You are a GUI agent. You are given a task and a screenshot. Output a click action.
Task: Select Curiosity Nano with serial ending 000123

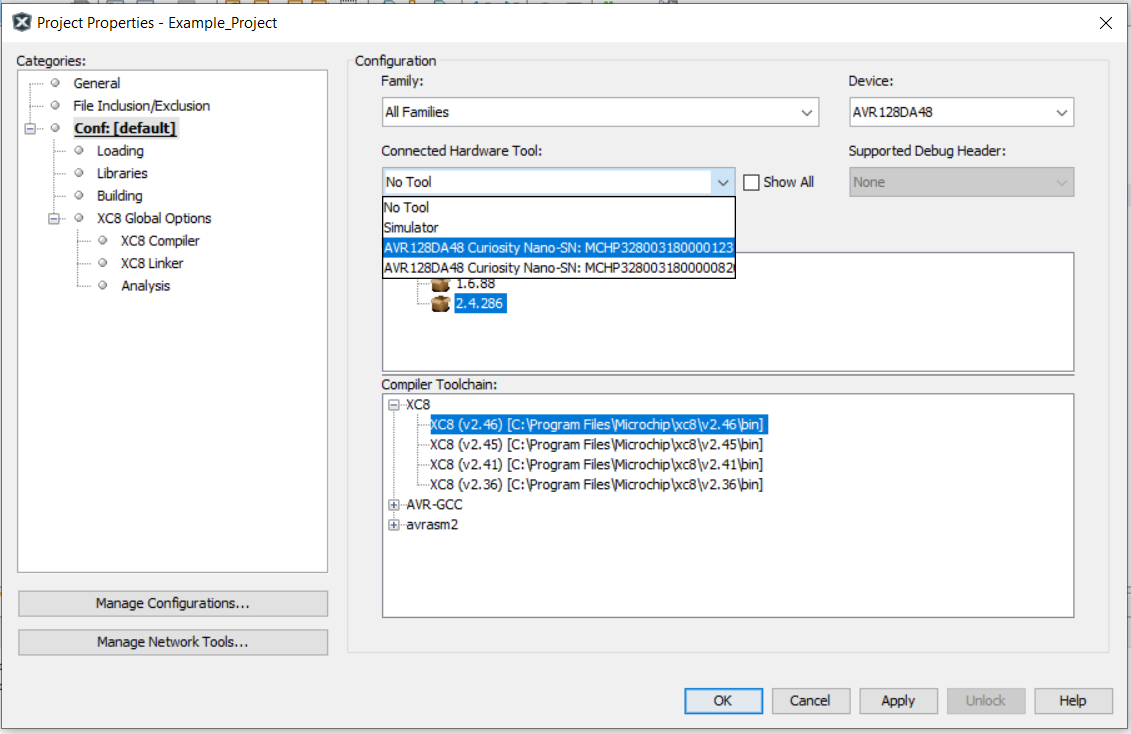558,248
